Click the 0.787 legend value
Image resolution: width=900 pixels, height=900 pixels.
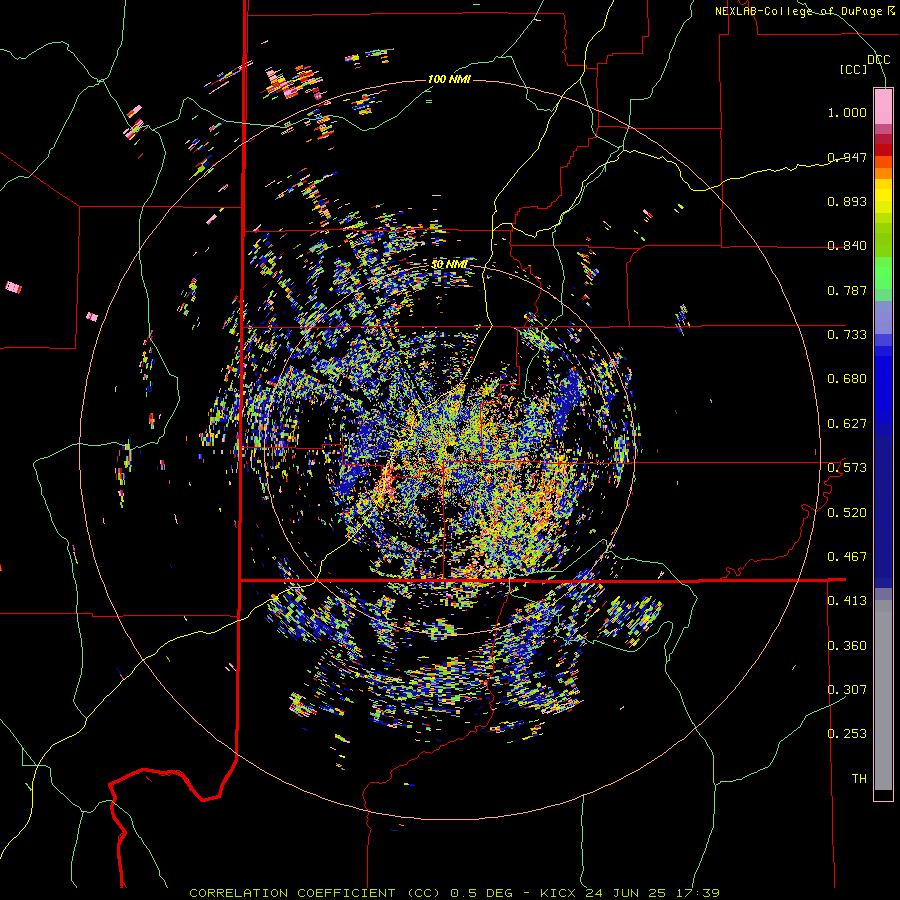tap(847, 290)
